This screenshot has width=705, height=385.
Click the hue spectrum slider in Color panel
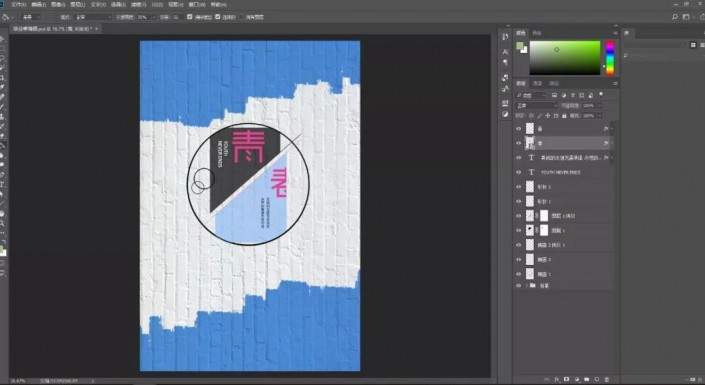click(x=610, y=58)
